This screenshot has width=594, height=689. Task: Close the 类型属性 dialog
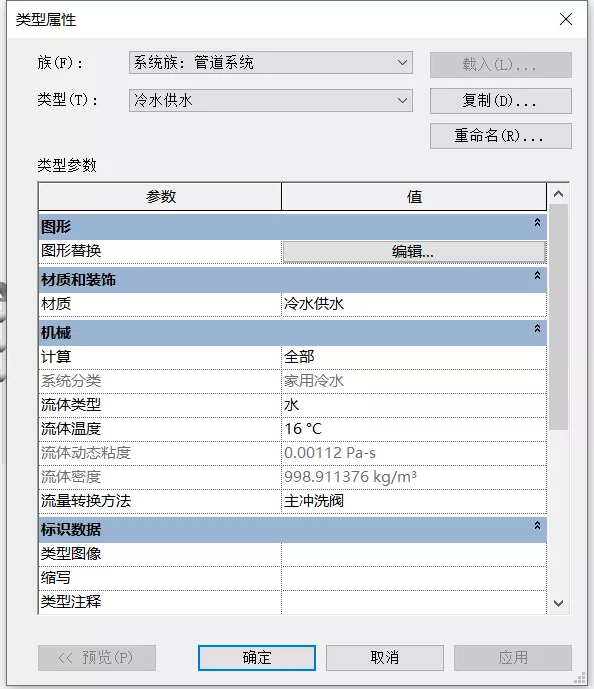coord(566,19)
